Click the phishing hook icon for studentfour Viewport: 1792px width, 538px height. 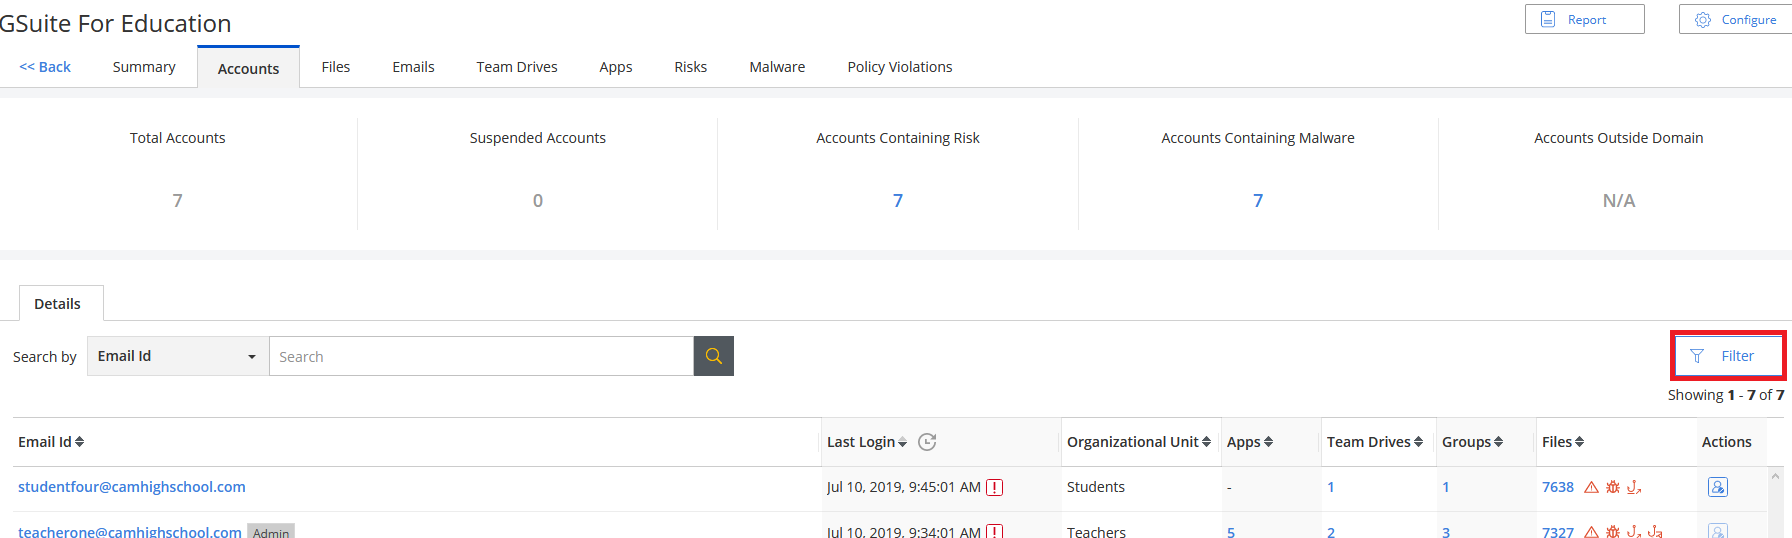point(1634,487)
